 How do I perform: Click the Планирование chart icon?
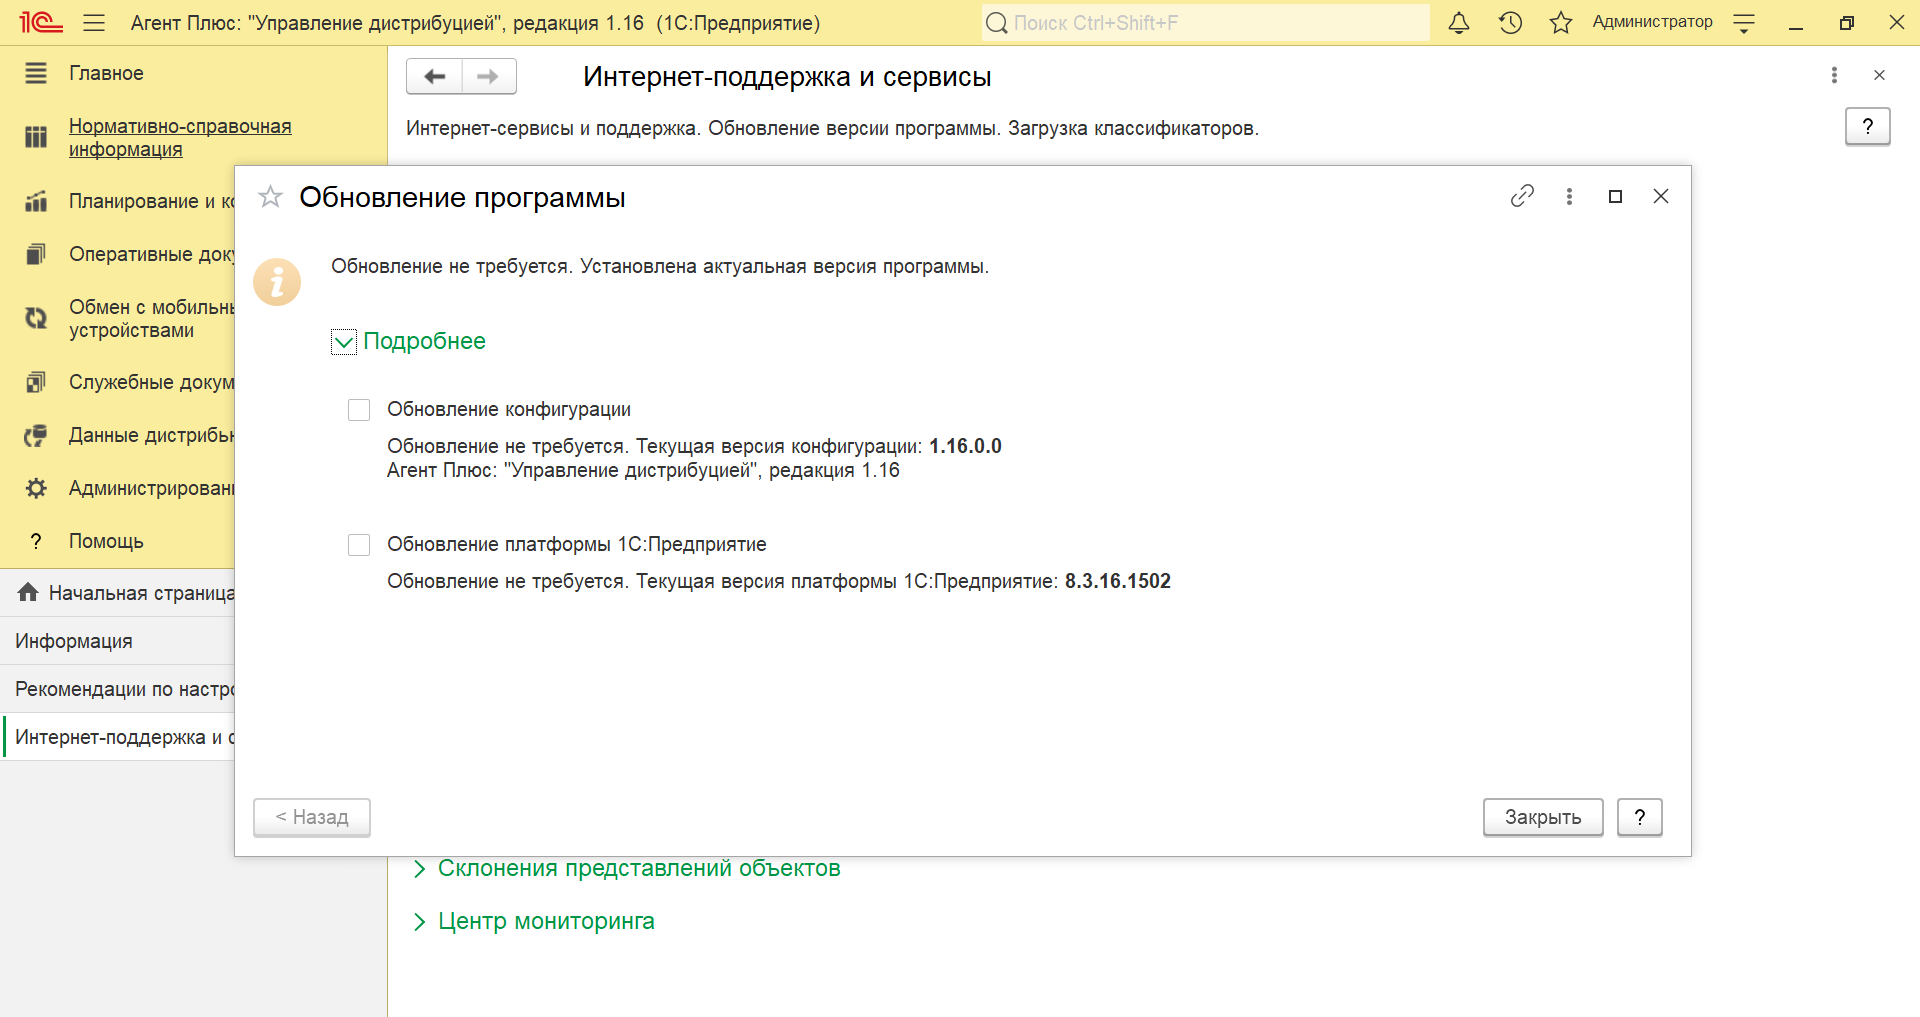36,201
